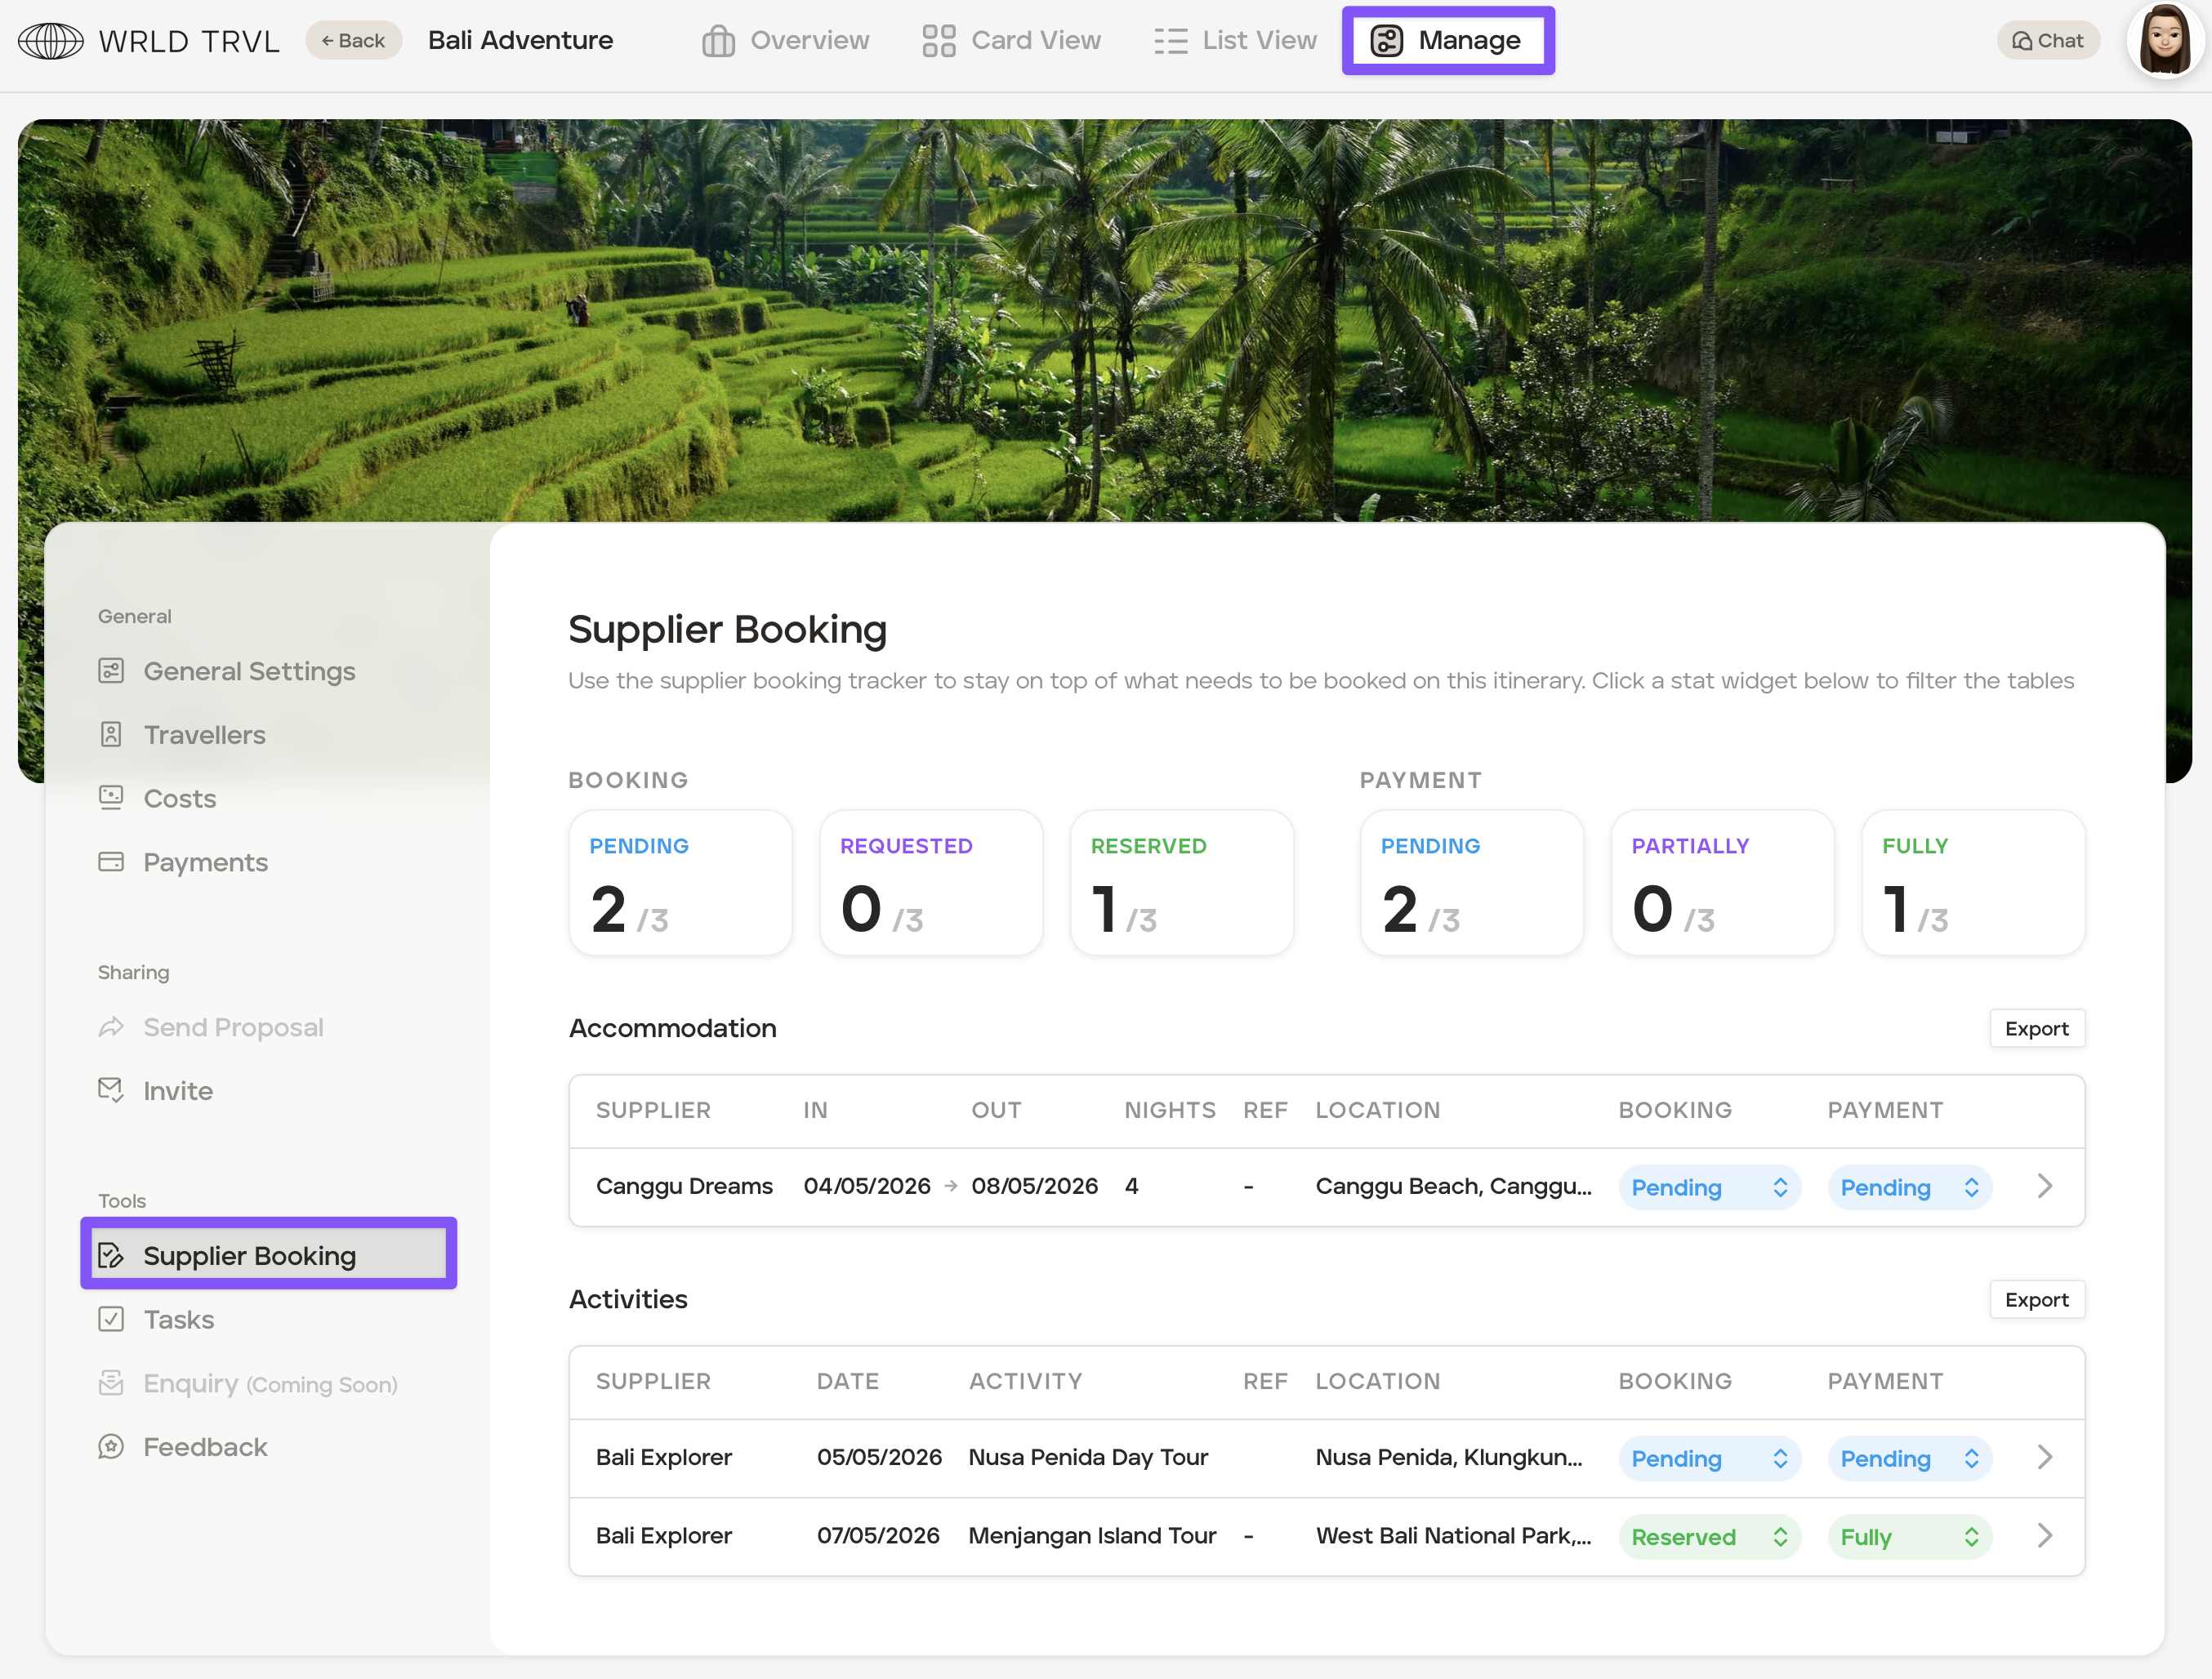Filter by Reserved booking stat widget
2212x1679 pixels.
tap(1181, 883)
